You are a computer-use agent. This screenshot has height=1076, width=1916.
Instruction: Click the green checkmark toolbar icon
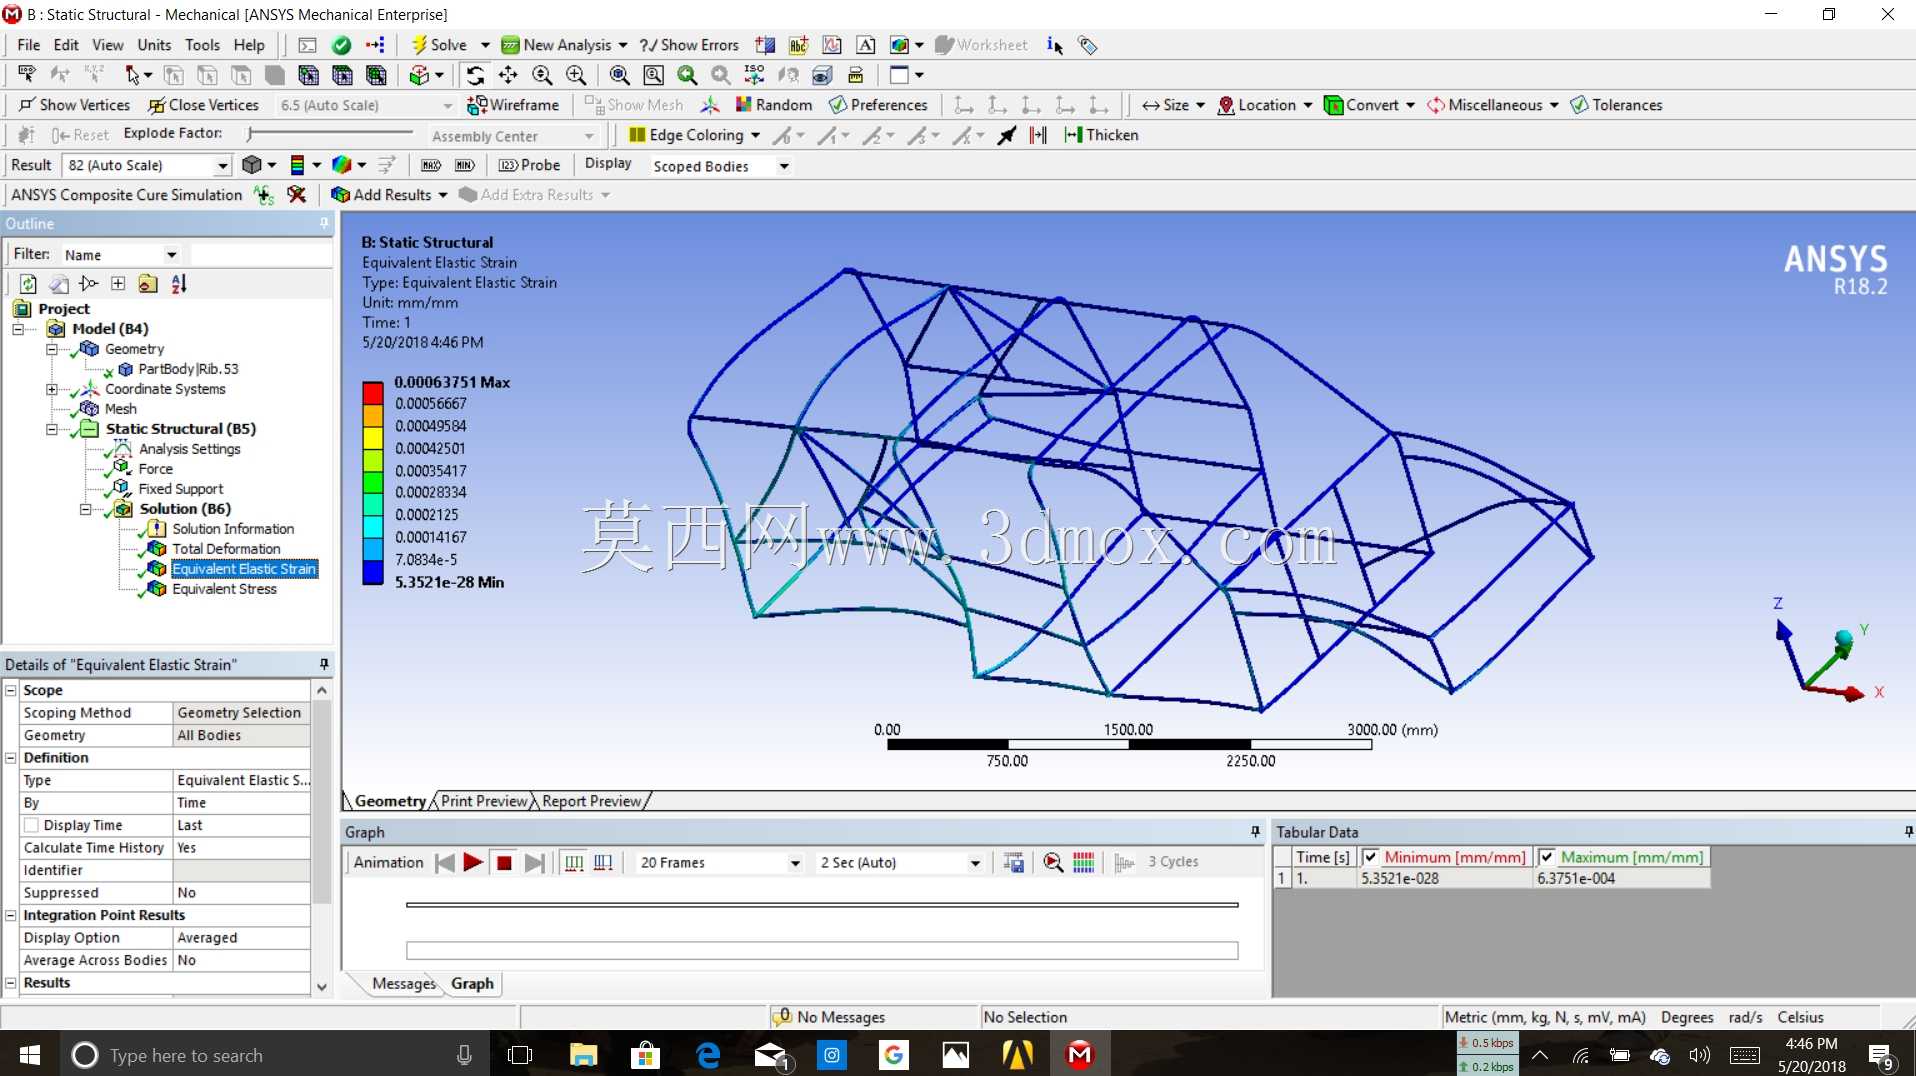coord(341,45)
